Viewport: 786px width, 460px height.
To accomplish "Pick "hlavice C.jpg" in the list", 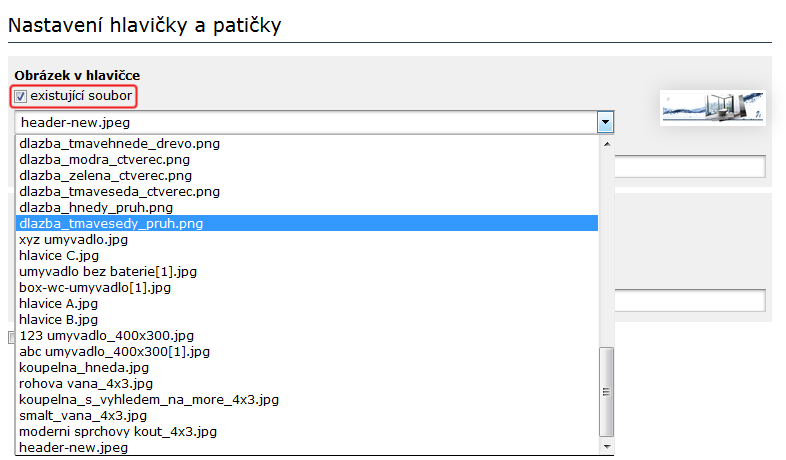I will 58,255.
